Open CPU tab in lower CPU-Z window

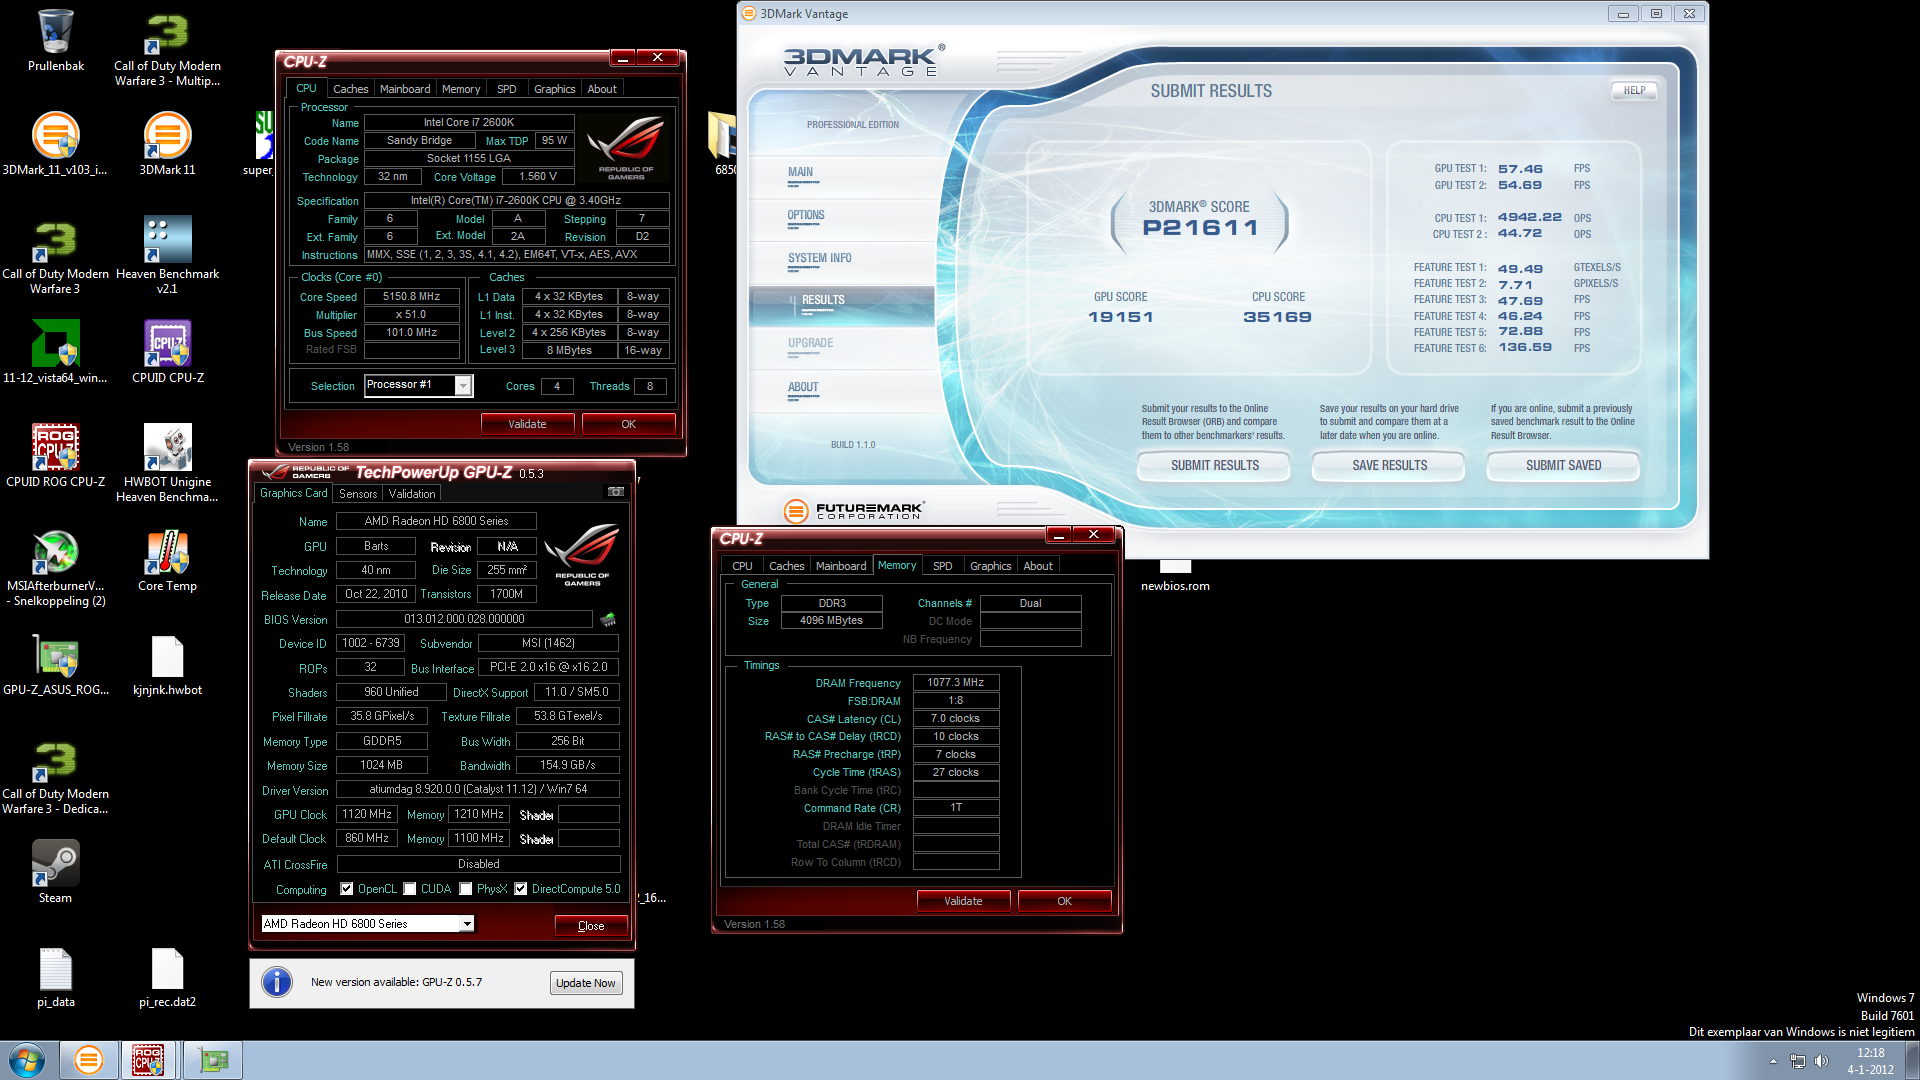(x=742, y=566)
